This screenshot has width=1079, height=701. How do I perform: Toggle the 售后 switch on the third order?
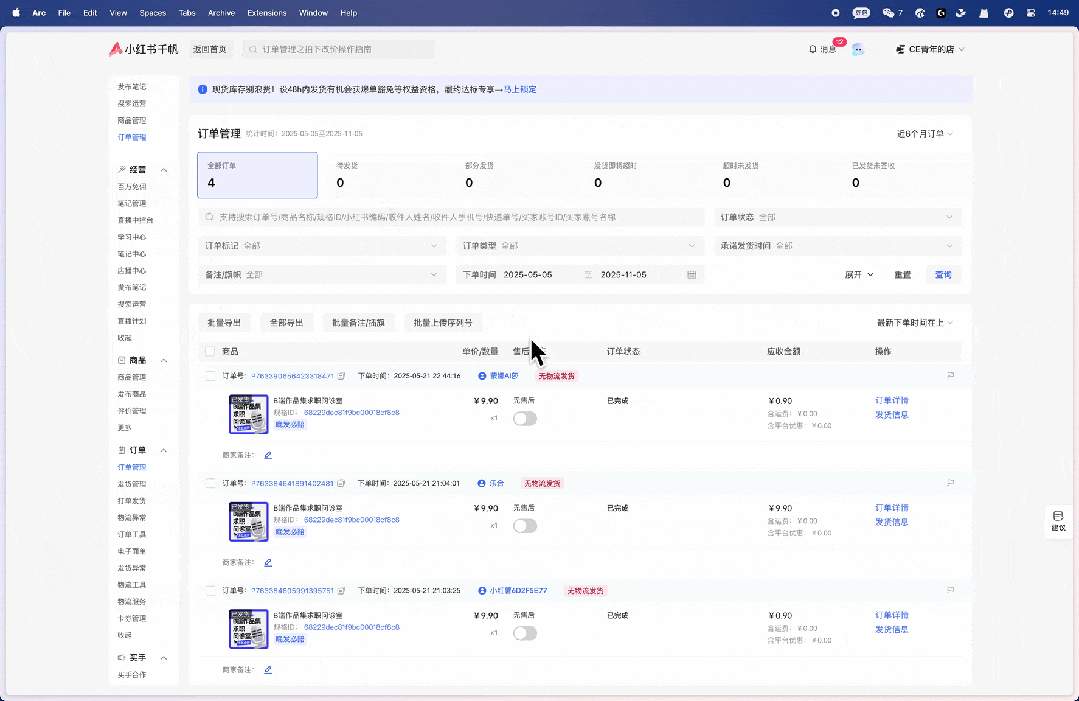[525, 633]
